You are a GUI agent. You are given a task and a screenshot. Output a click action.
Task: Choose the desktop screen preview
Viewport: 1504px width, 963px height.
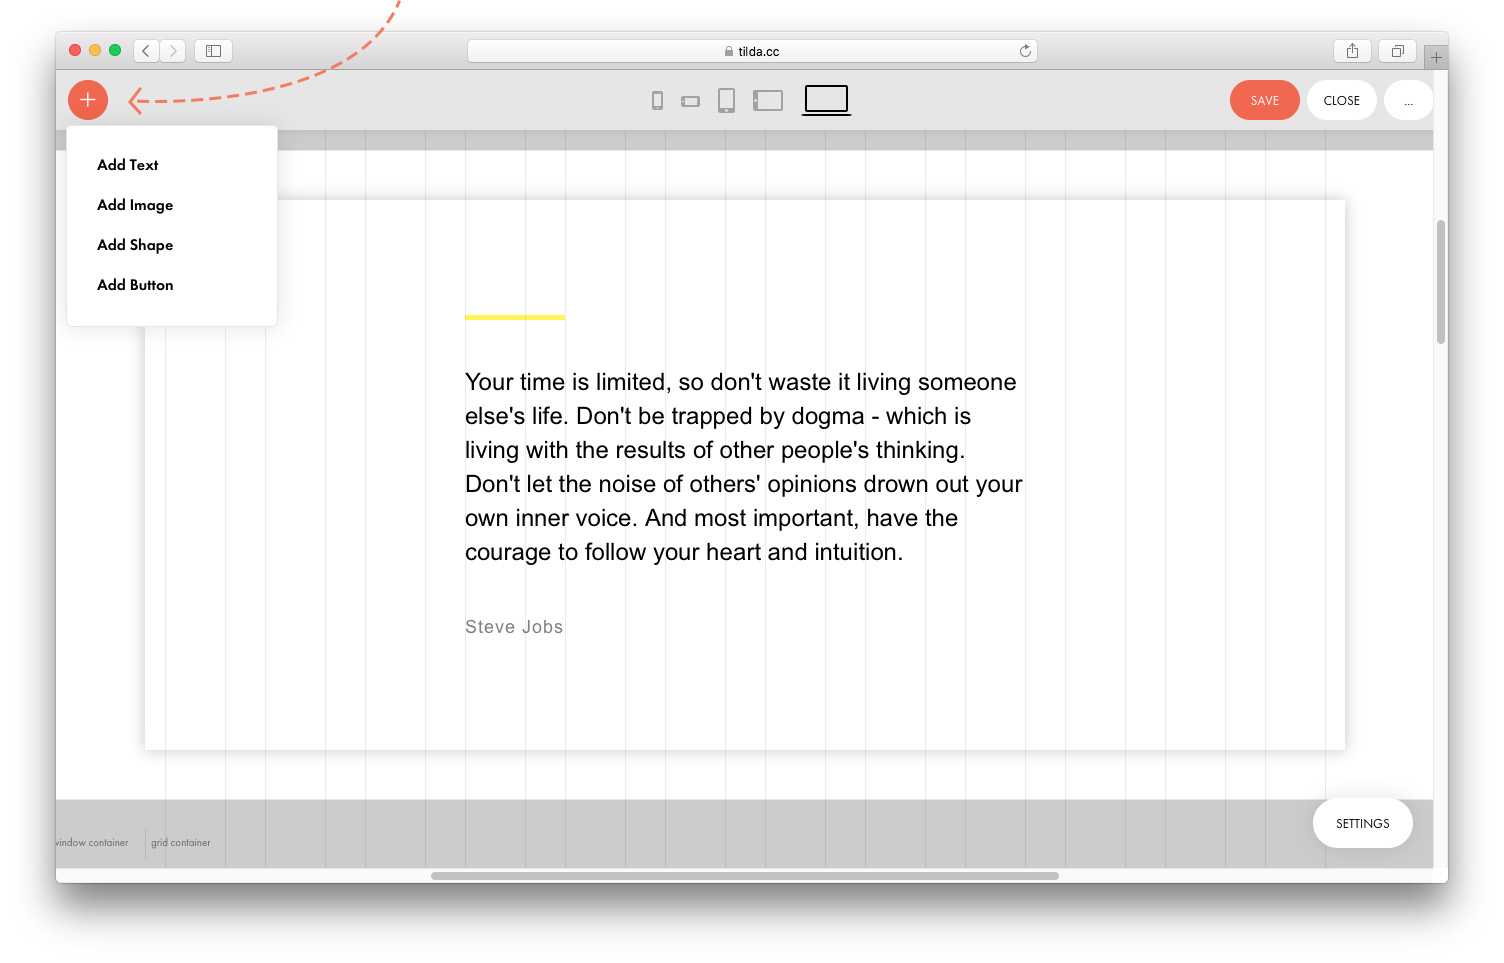pos(826,99)
